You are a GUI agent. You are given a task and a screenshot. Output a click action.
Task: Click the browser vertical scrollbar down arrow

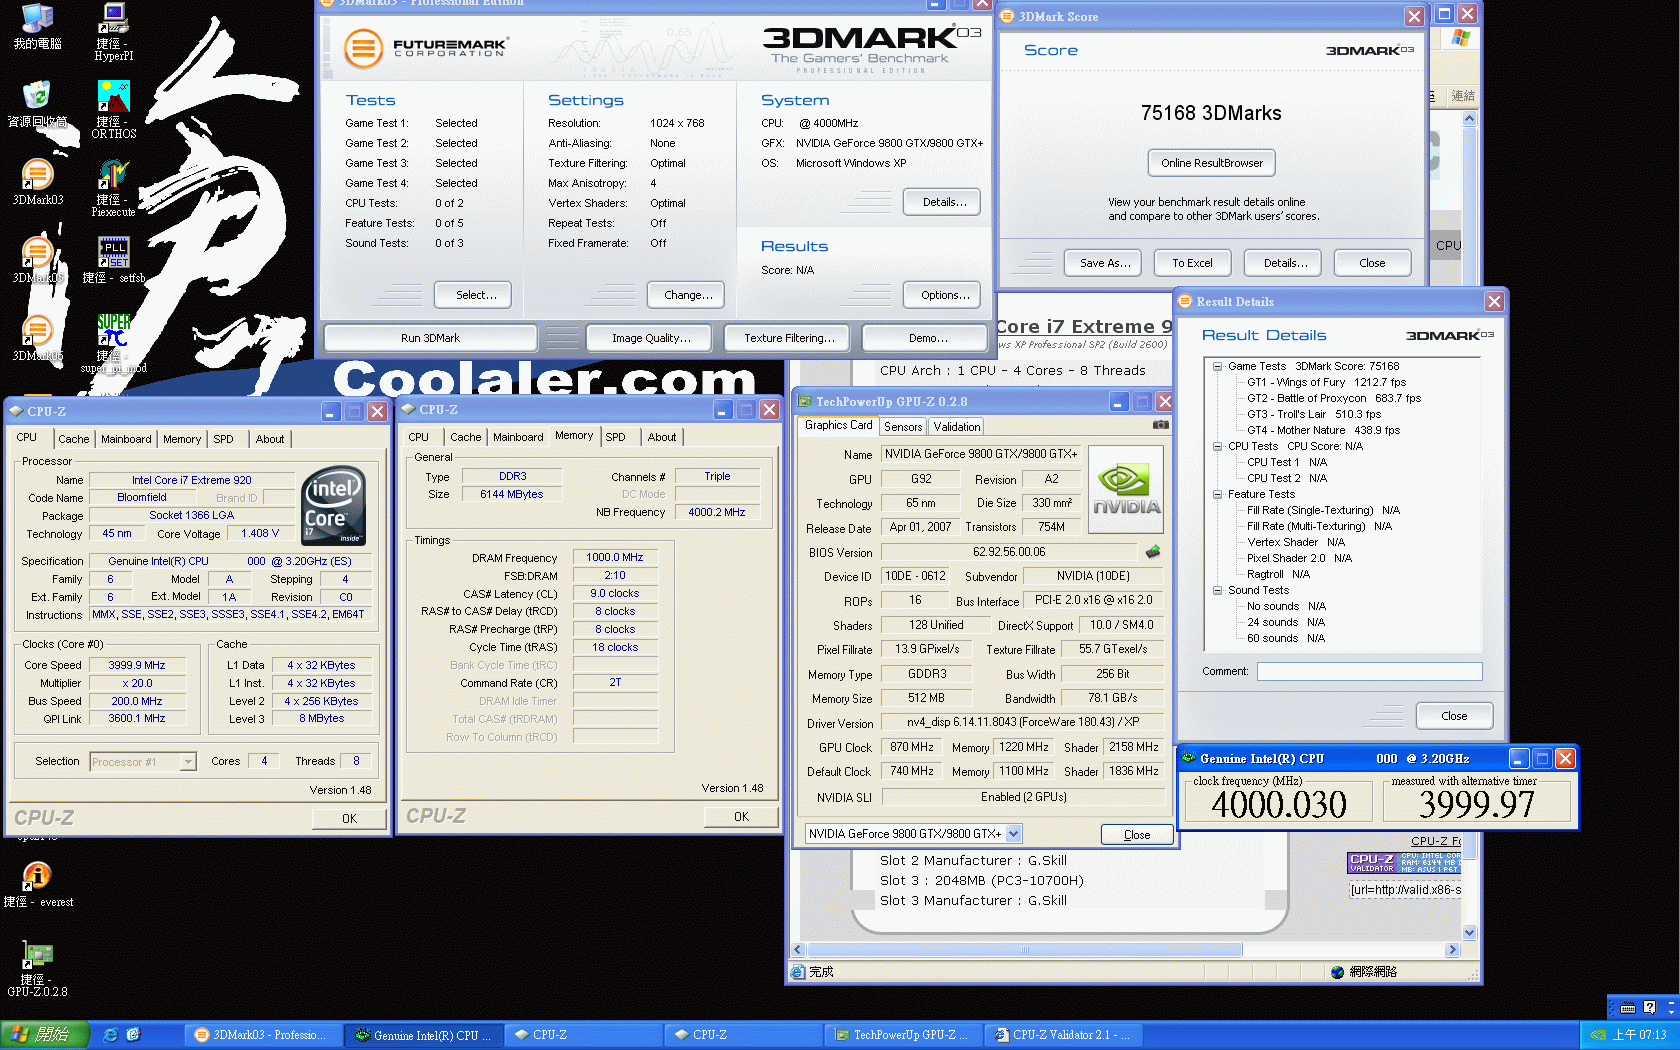(1469, 933)
